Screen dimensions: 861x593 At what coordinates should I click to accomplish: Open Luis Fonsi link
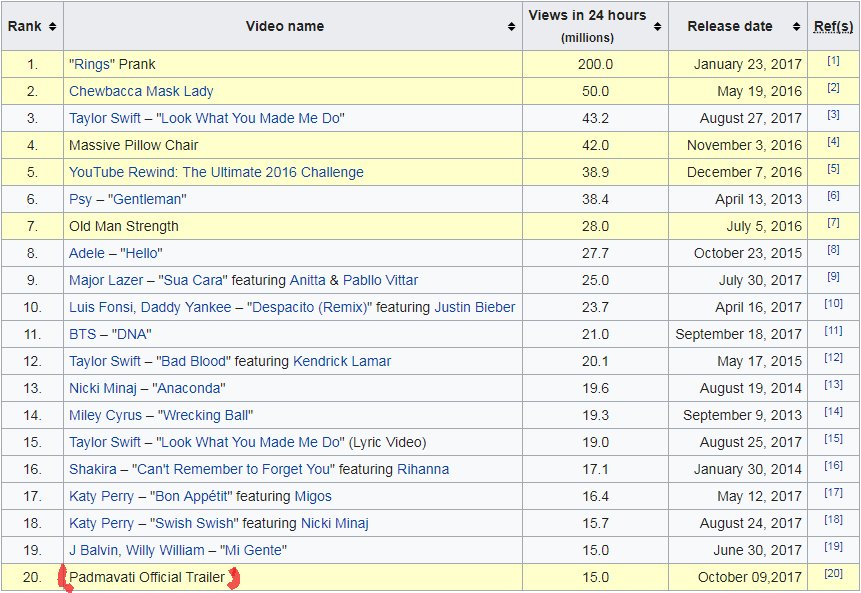coord(102,307)
